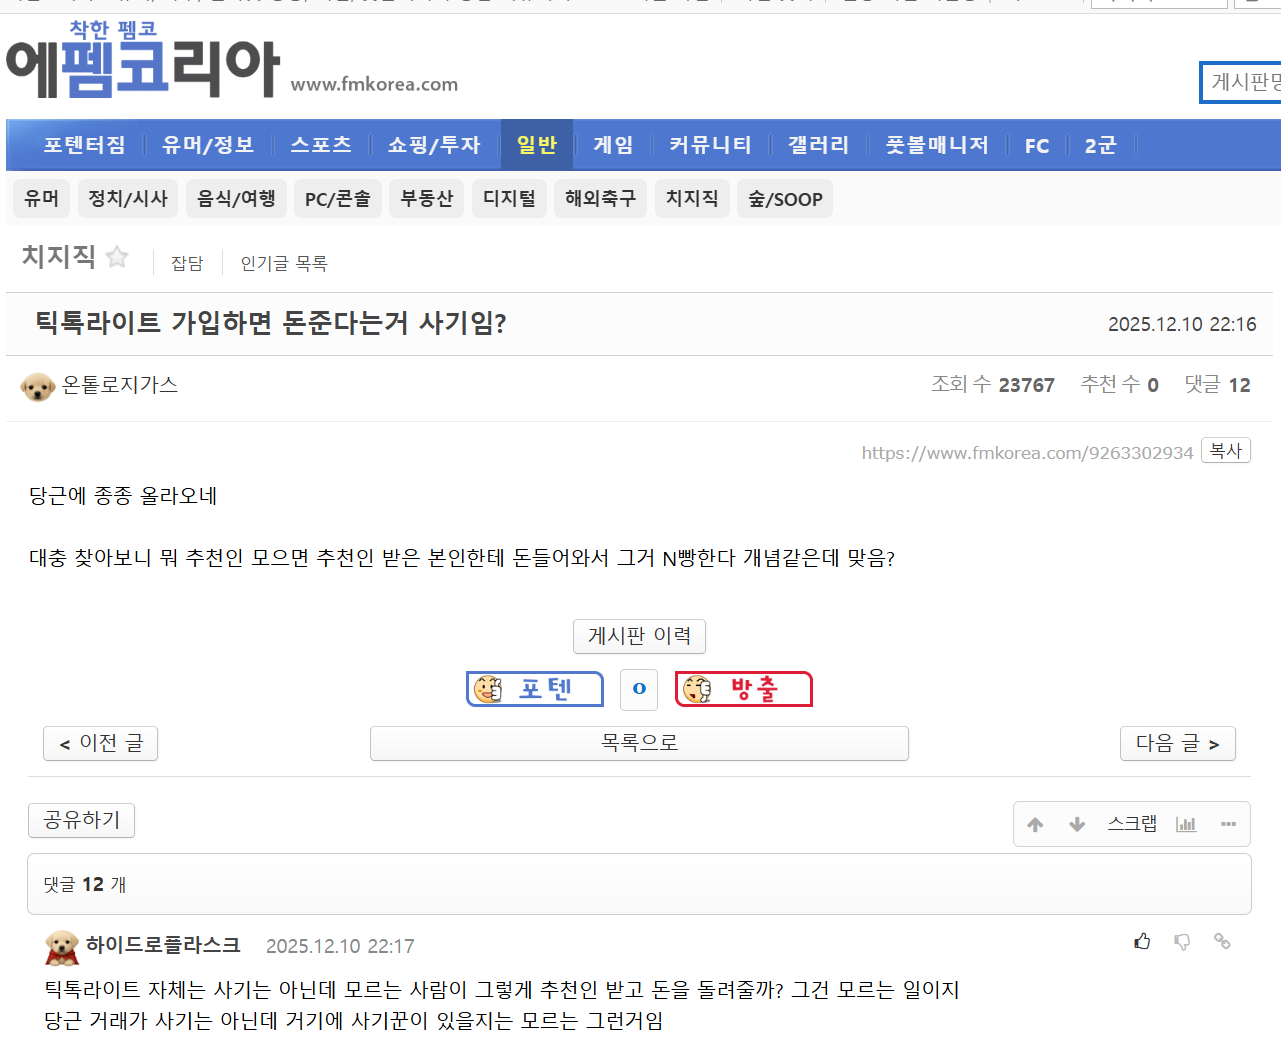Click author 온톨로지가스's puppy avatar
The width and height of the screenshot is (1281, 1045).
pos(38,386)
